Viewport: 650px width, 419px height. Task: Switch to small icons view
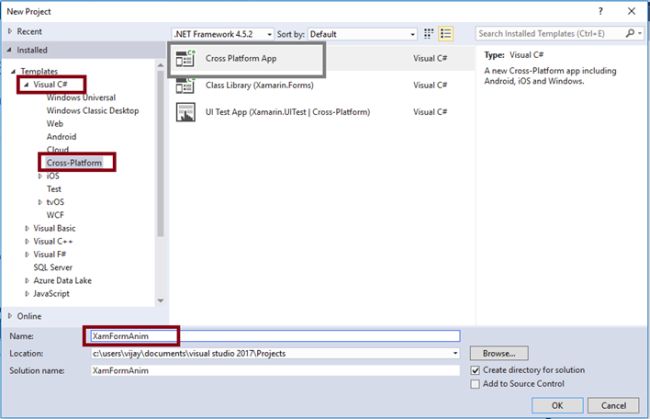pos(429,34)
